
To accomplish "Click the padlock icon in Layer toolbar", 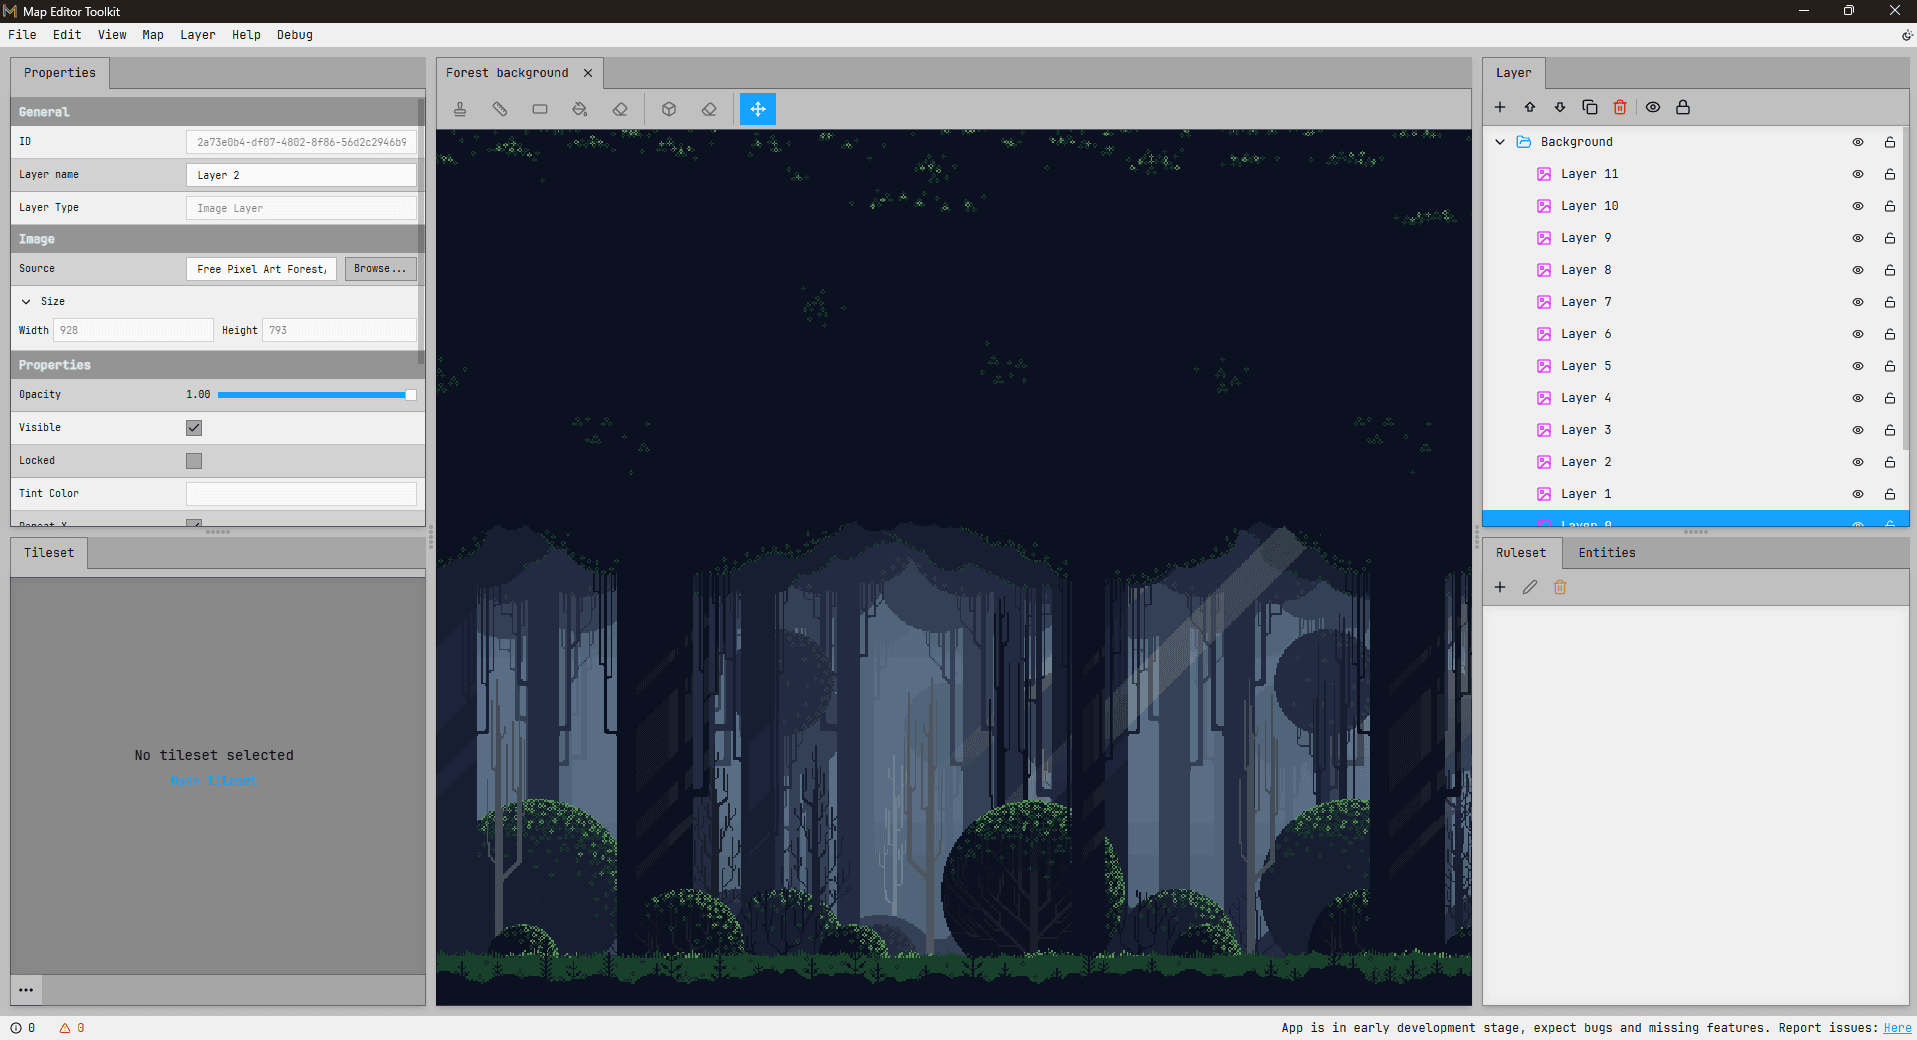I will pyautogui.click(x=1683, y=107).
